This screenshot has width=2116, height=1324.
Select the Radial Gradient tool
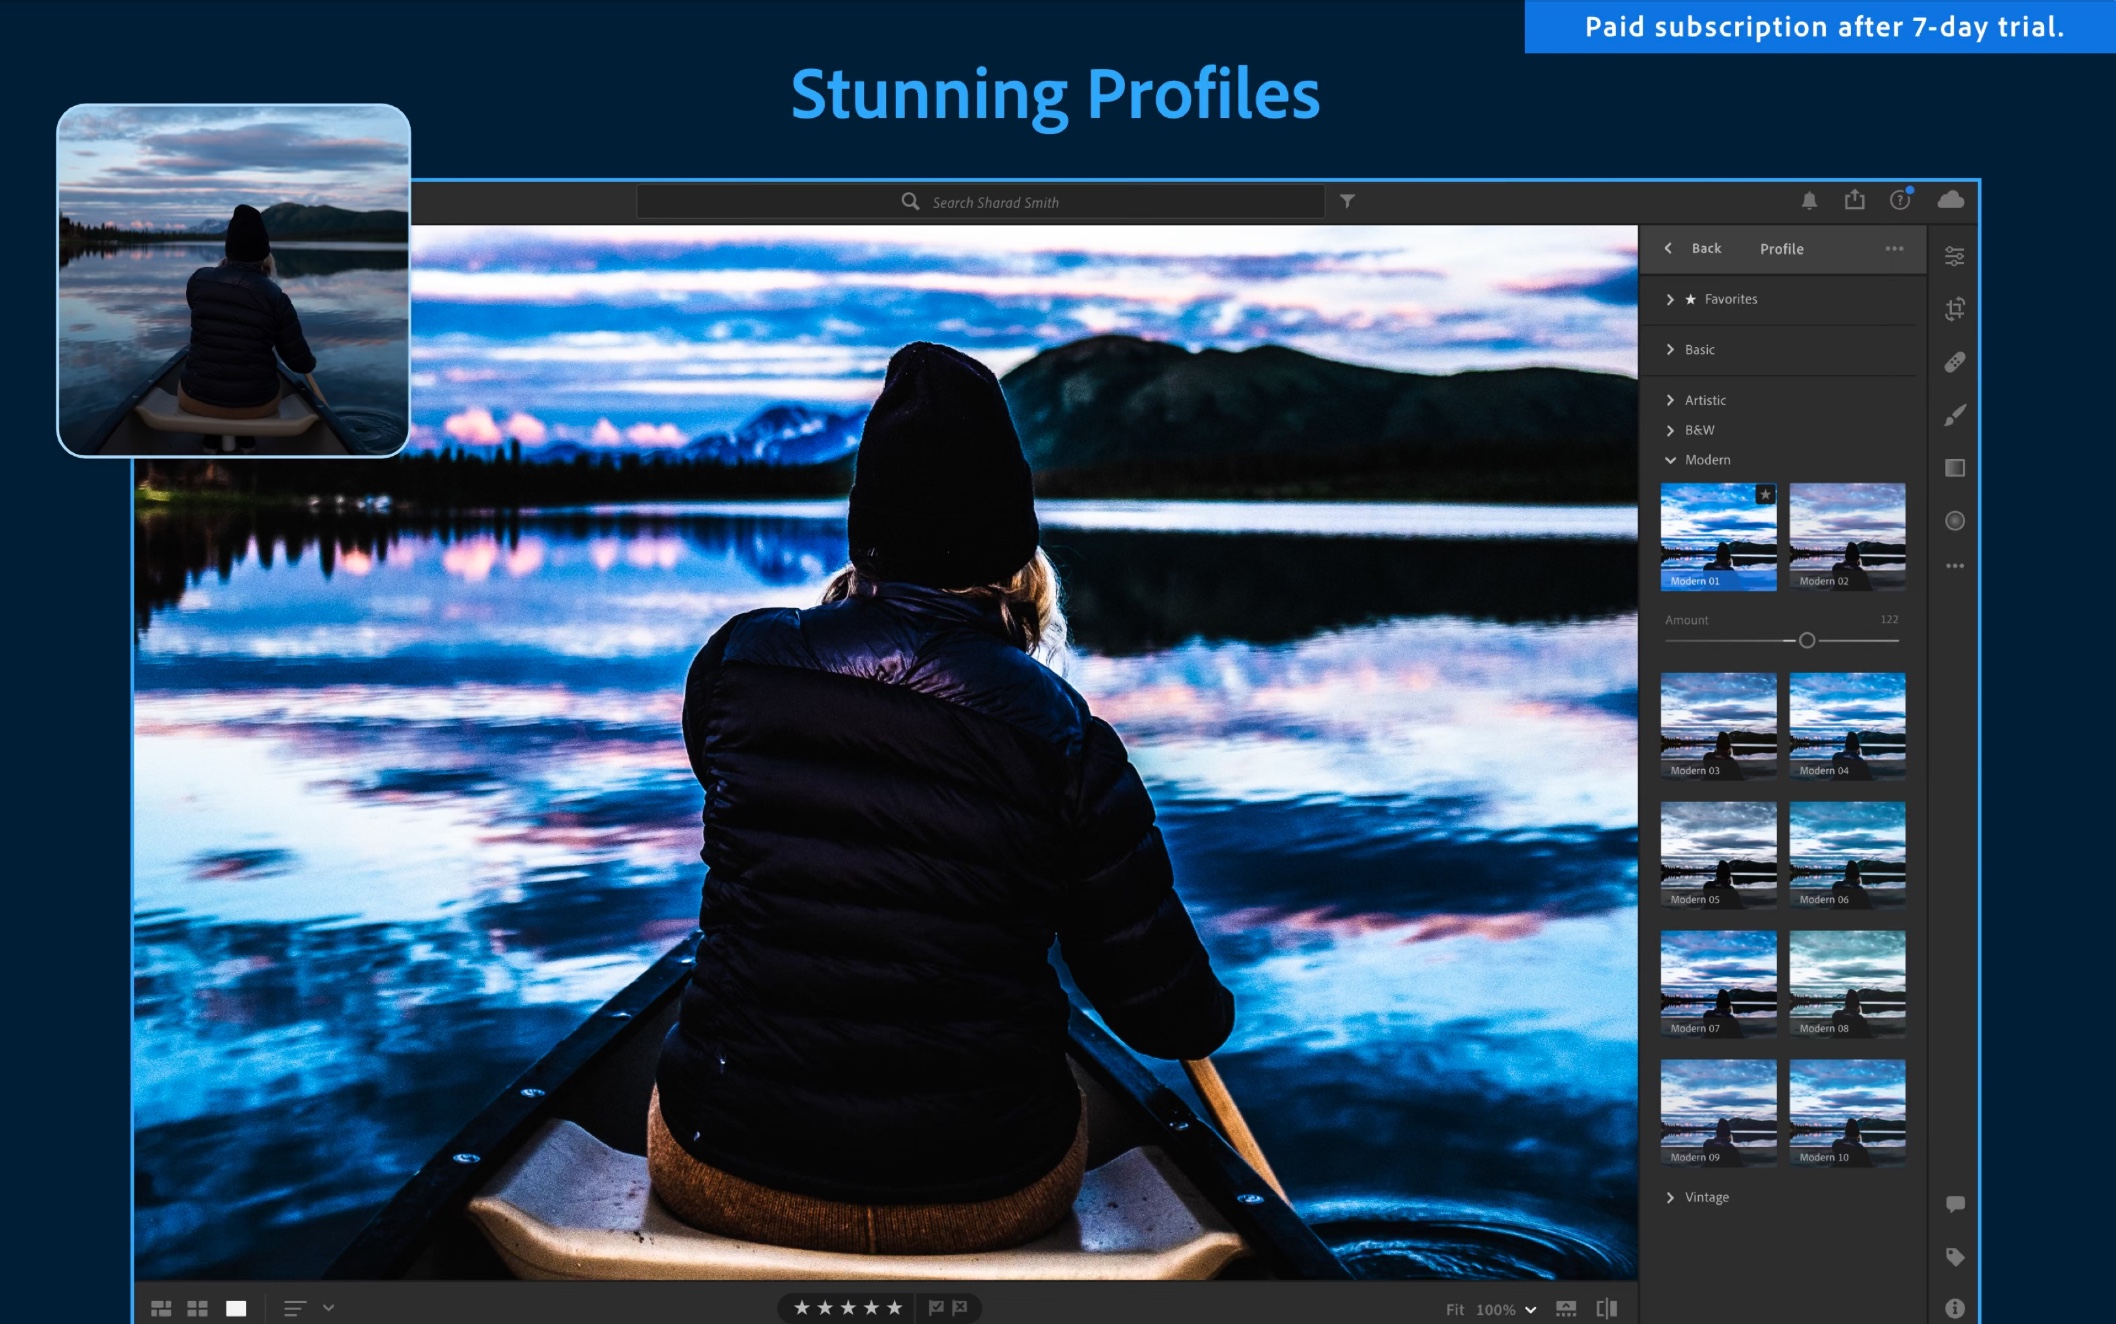1954,521
